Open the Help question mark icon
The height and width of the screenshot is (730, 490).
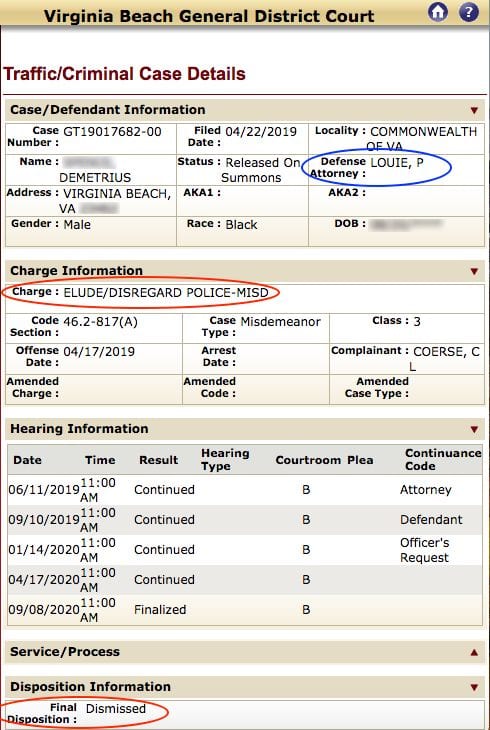coord(469,12)
